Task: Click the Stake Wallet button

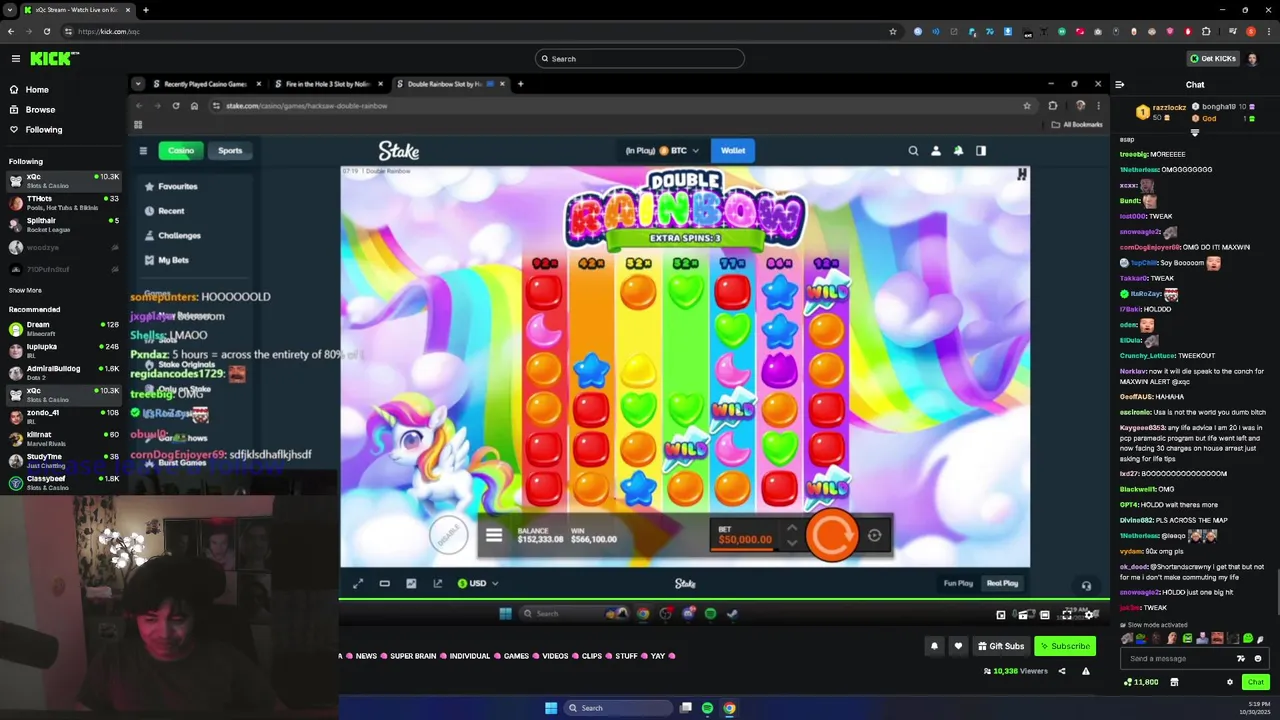Action: point(733,151)
